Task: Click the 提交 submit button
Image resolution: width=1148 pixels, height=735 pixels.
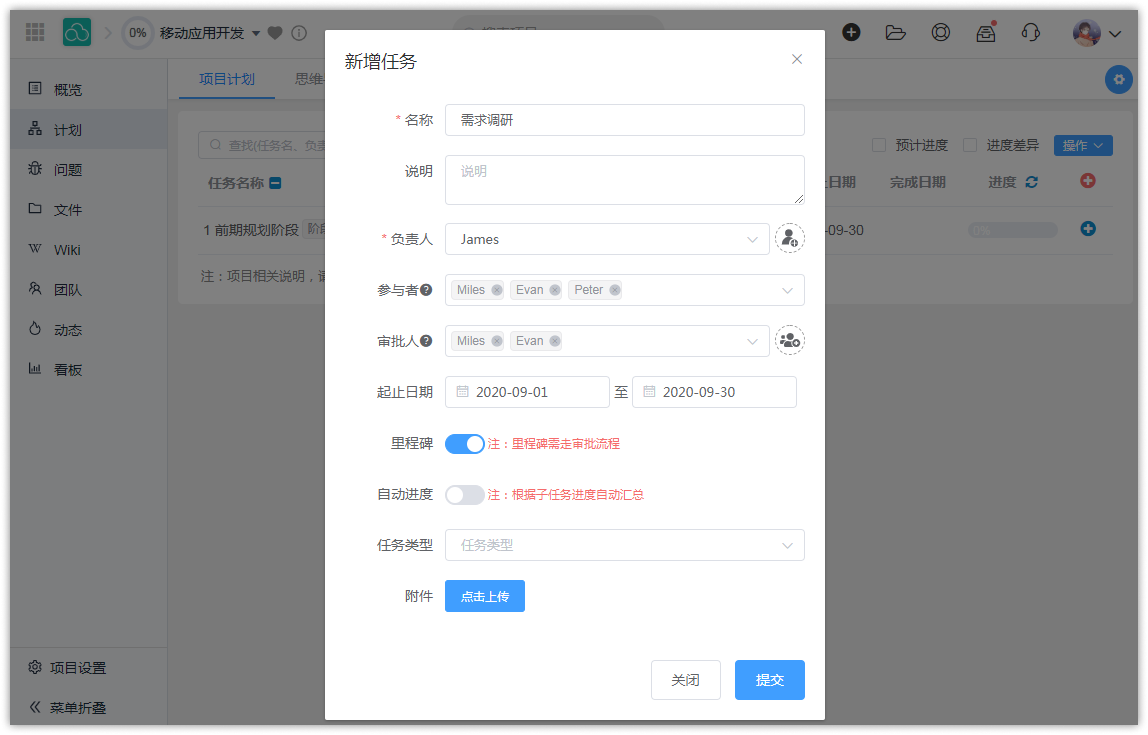Action: coord(769,680)
